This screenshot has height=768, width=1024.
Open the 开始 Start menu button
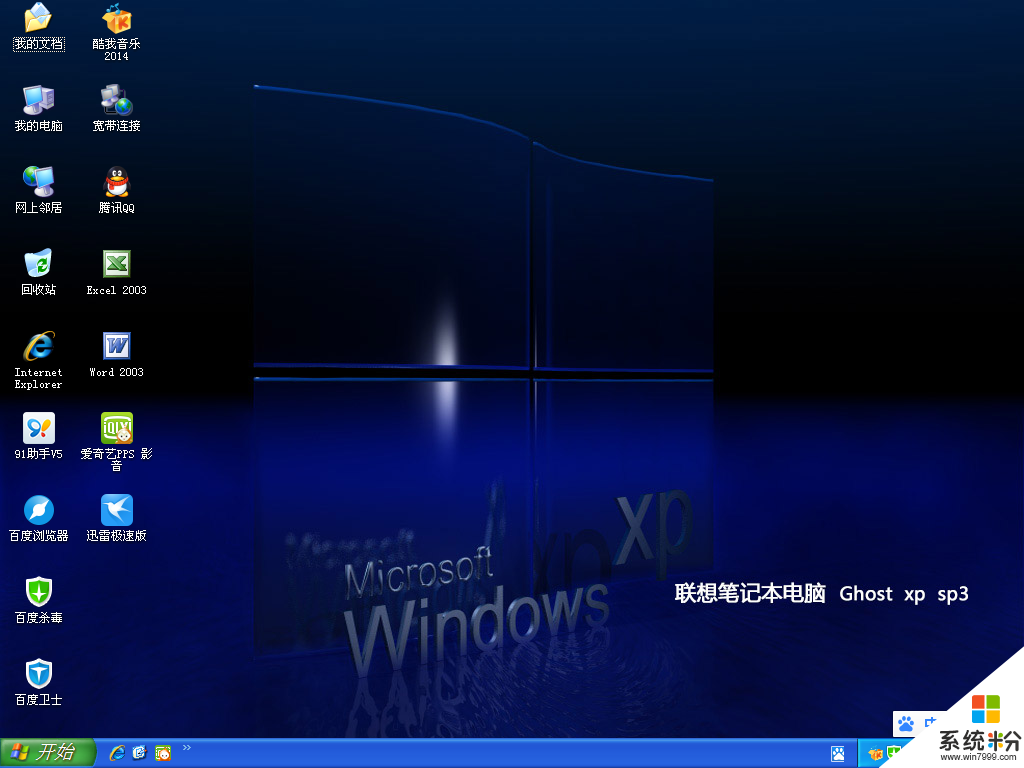pos(47,753)
